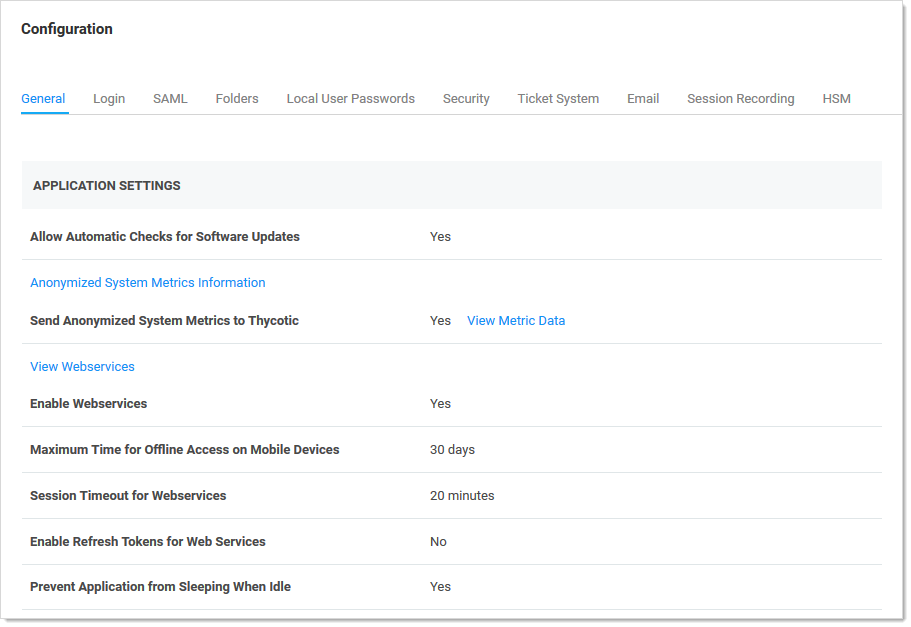This screenshot has height=627, width=911.
Task: Select Enable Refresh Tokens setting row
Action: (x=147, y=541)
